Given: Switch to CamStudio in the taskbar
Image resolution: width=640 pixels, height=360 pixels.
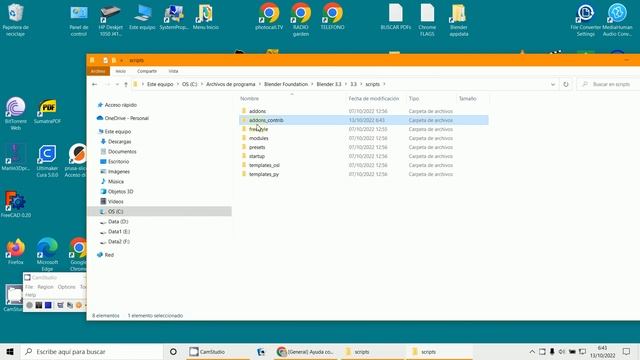Looking at the screenshot, I should pos(218,351).
